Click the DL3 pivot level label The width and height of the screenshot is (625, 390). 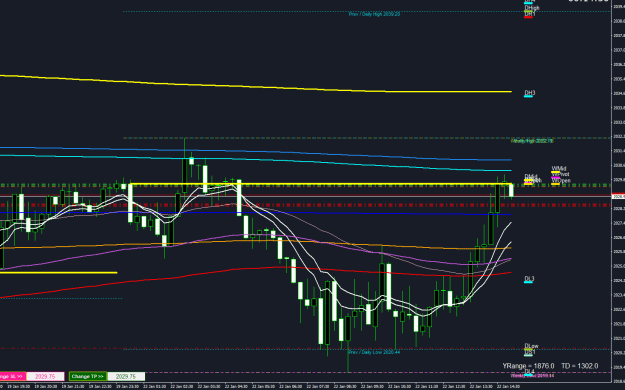pos(529,279)
